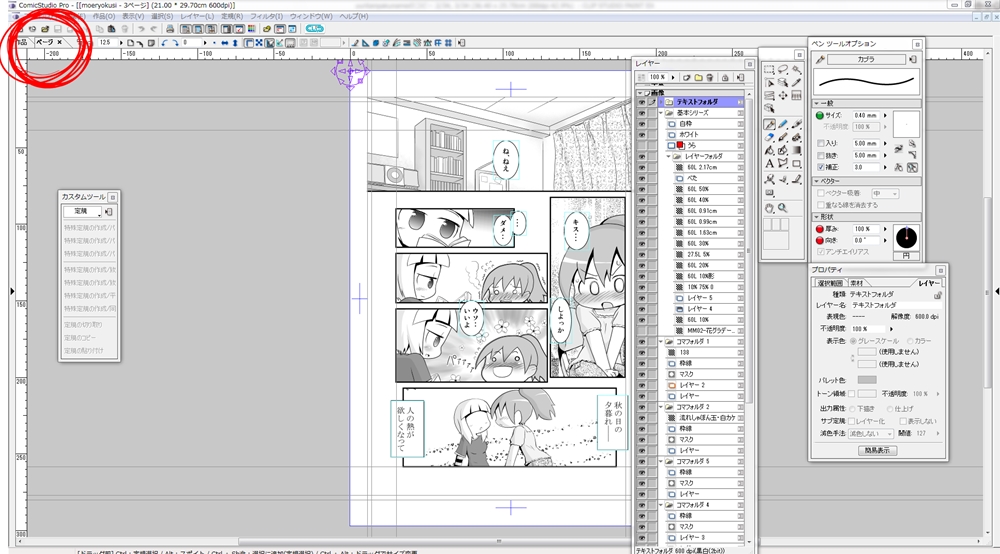Adjust the brush direction dial
The width and height of the screenshot is (1000, 554).
point(906,238)
